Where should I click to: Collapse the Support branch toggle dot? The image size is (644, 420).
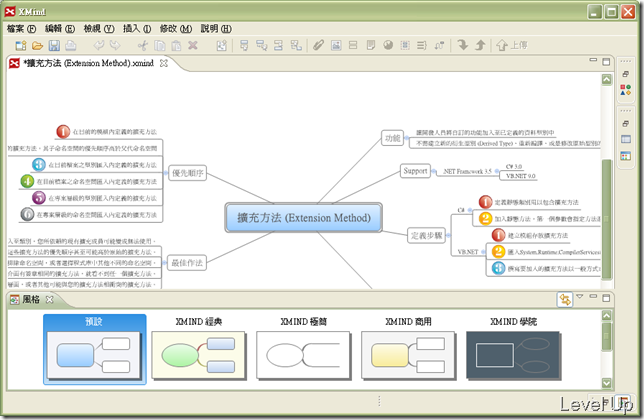click(434, 171)
